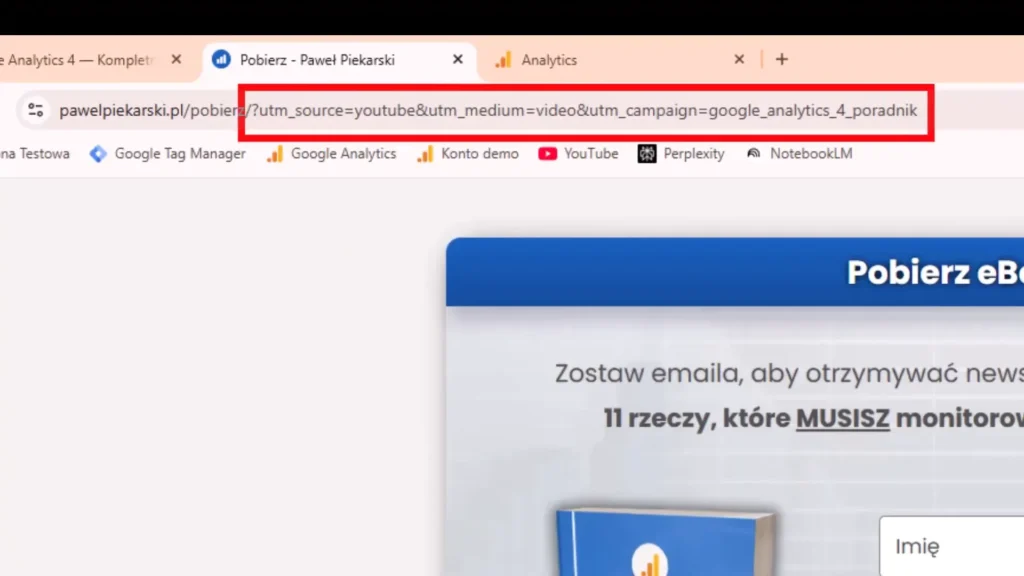
Task: Click the Google Tag Manager bookmark icon
Action: pyautogui.click(x=98, y=154)
